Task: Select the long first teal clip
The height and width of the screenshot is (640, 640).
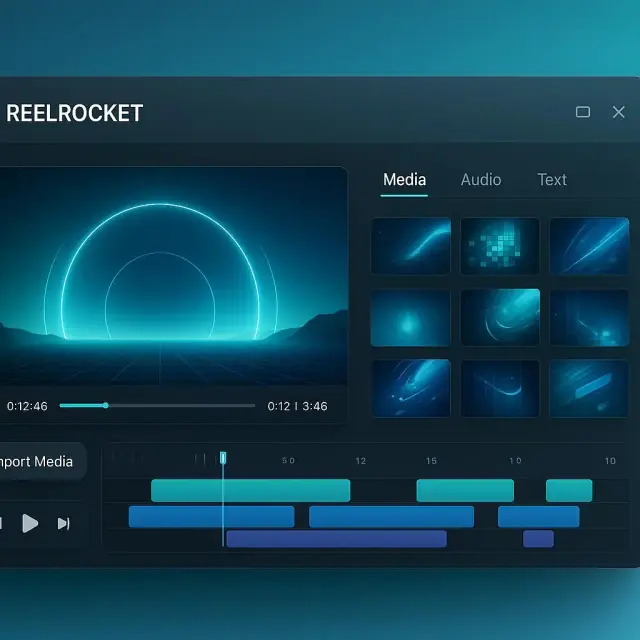Action: 251,490
